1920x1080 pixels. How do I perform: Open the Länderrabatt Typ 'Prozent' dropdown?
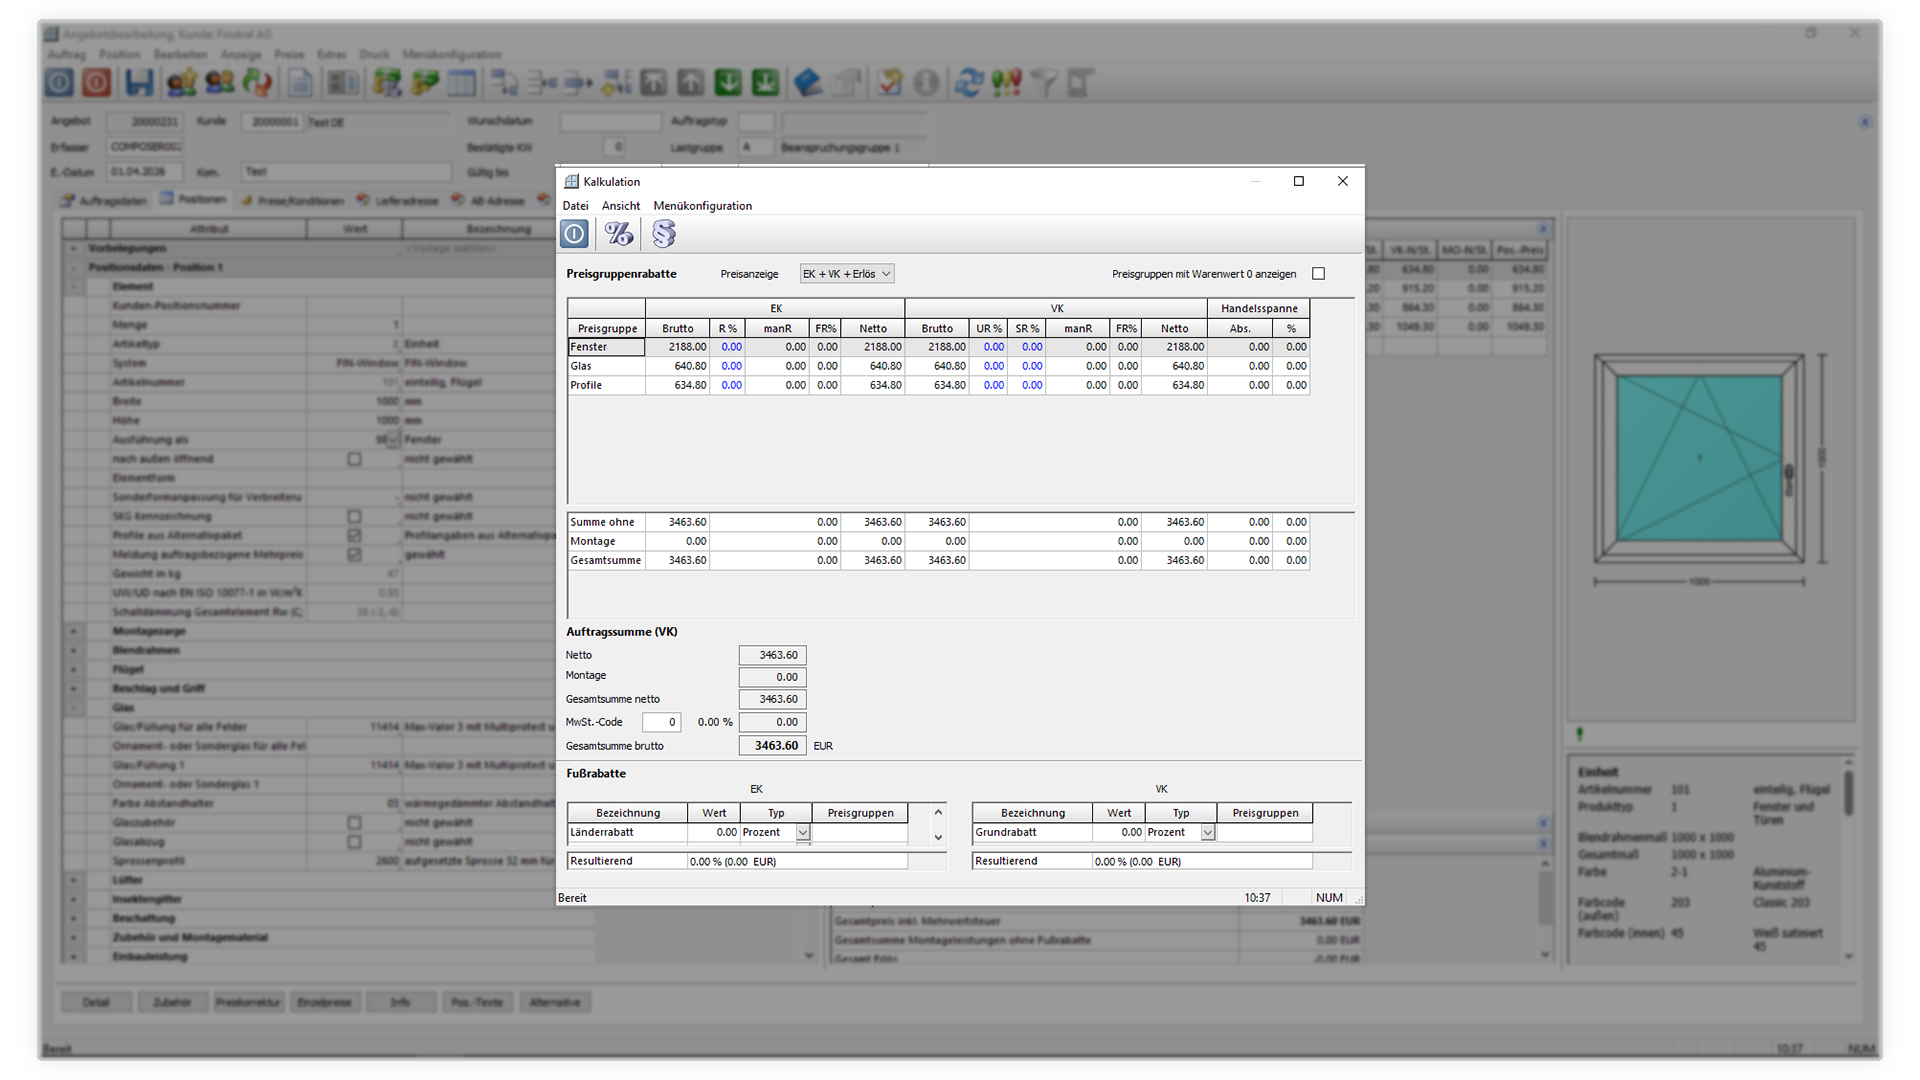click(x=803, y=833)
